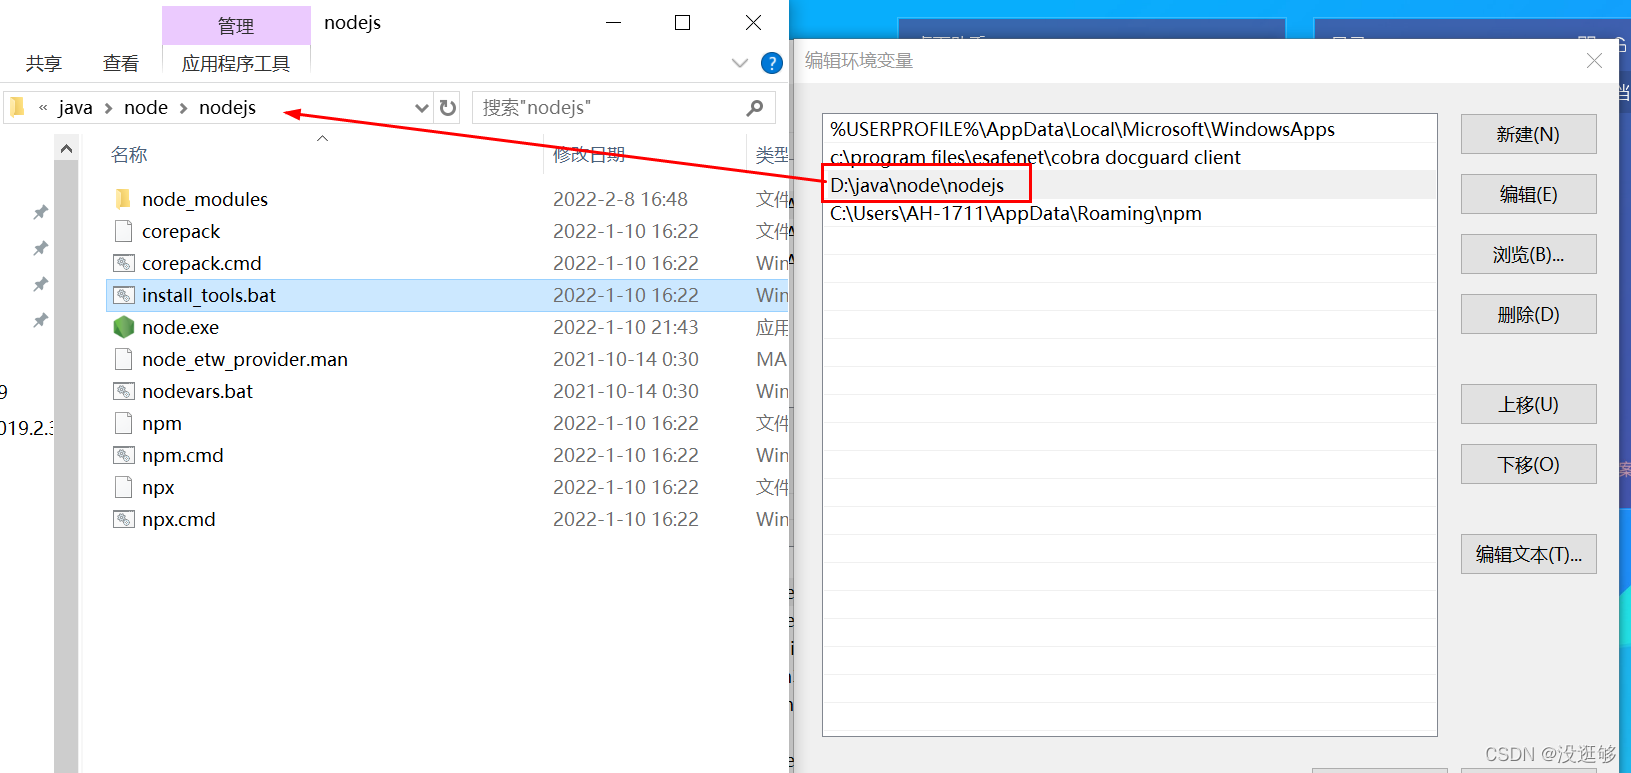Click Browse (浏览) button
Screen dimensions: 1631x773
pyautogui.click(x=1528, y=254)
